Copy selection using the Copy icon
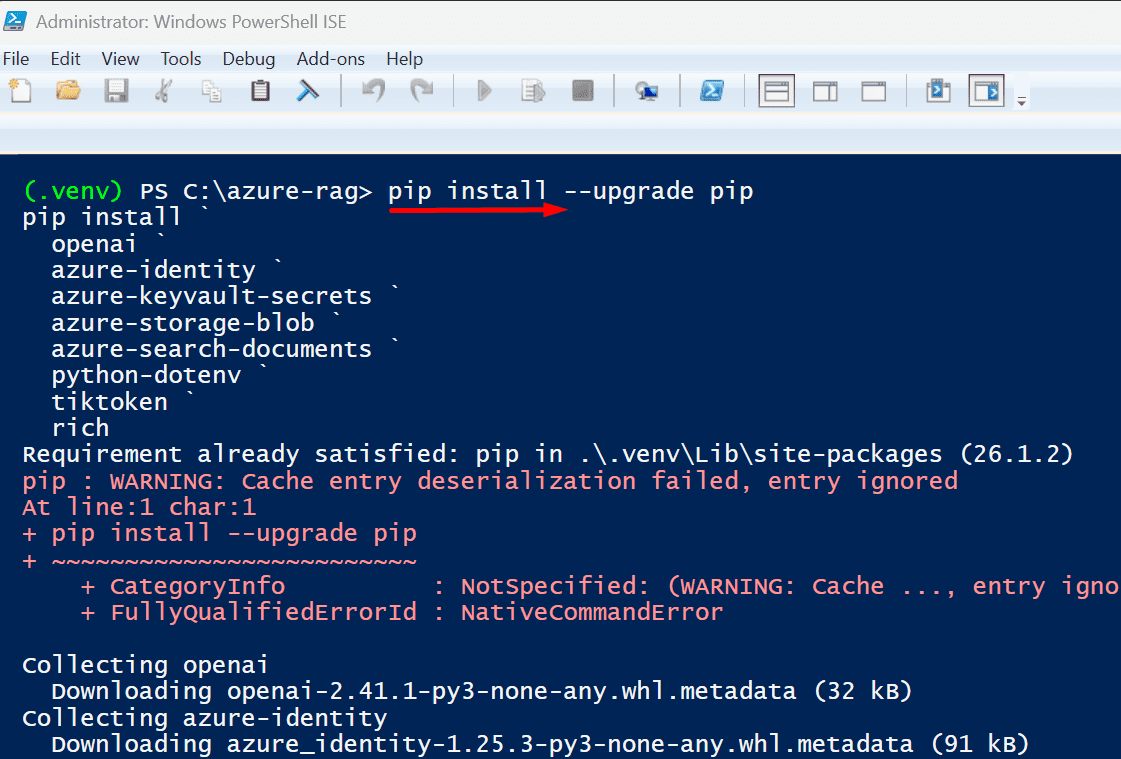Viewport: 1121px width, 759px height. 212,91
